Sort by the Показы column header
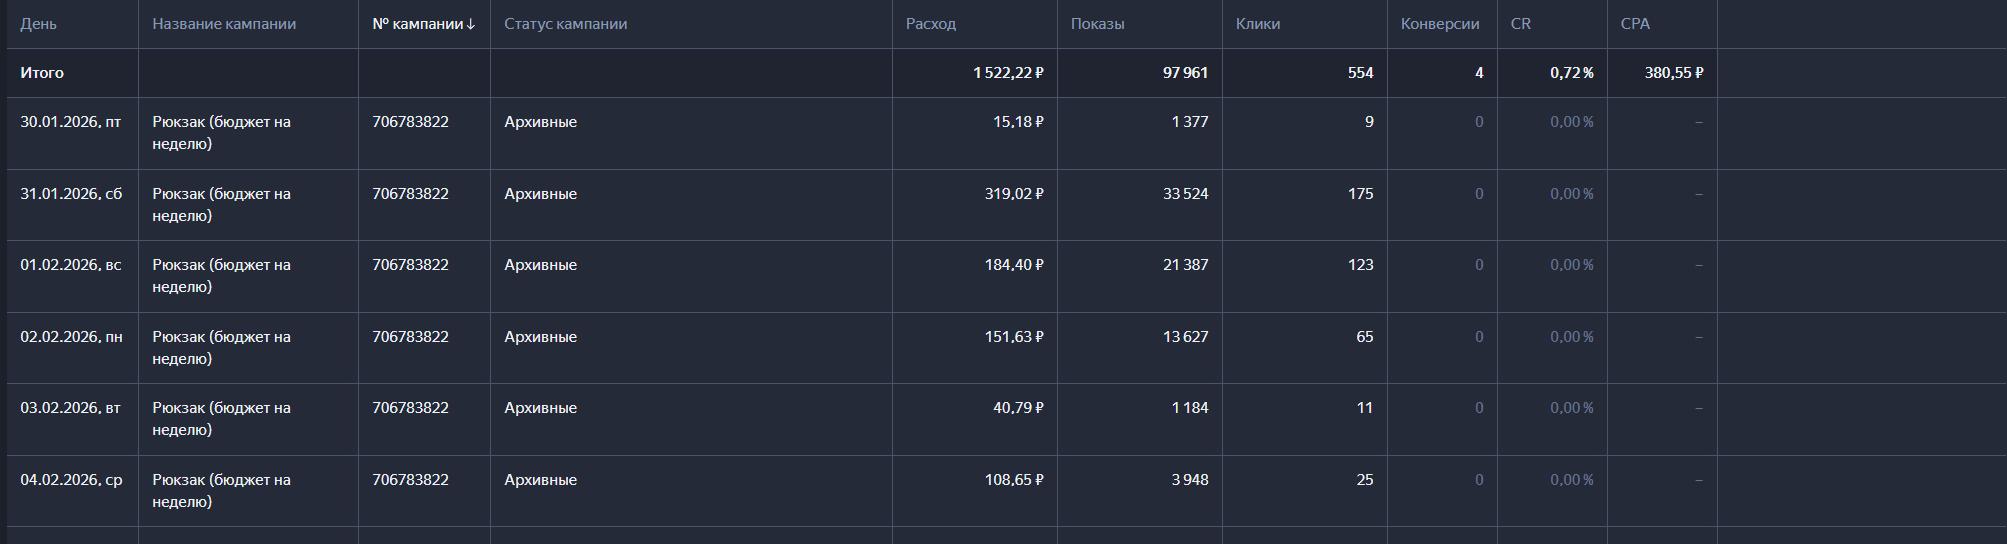 point(1098,24)
